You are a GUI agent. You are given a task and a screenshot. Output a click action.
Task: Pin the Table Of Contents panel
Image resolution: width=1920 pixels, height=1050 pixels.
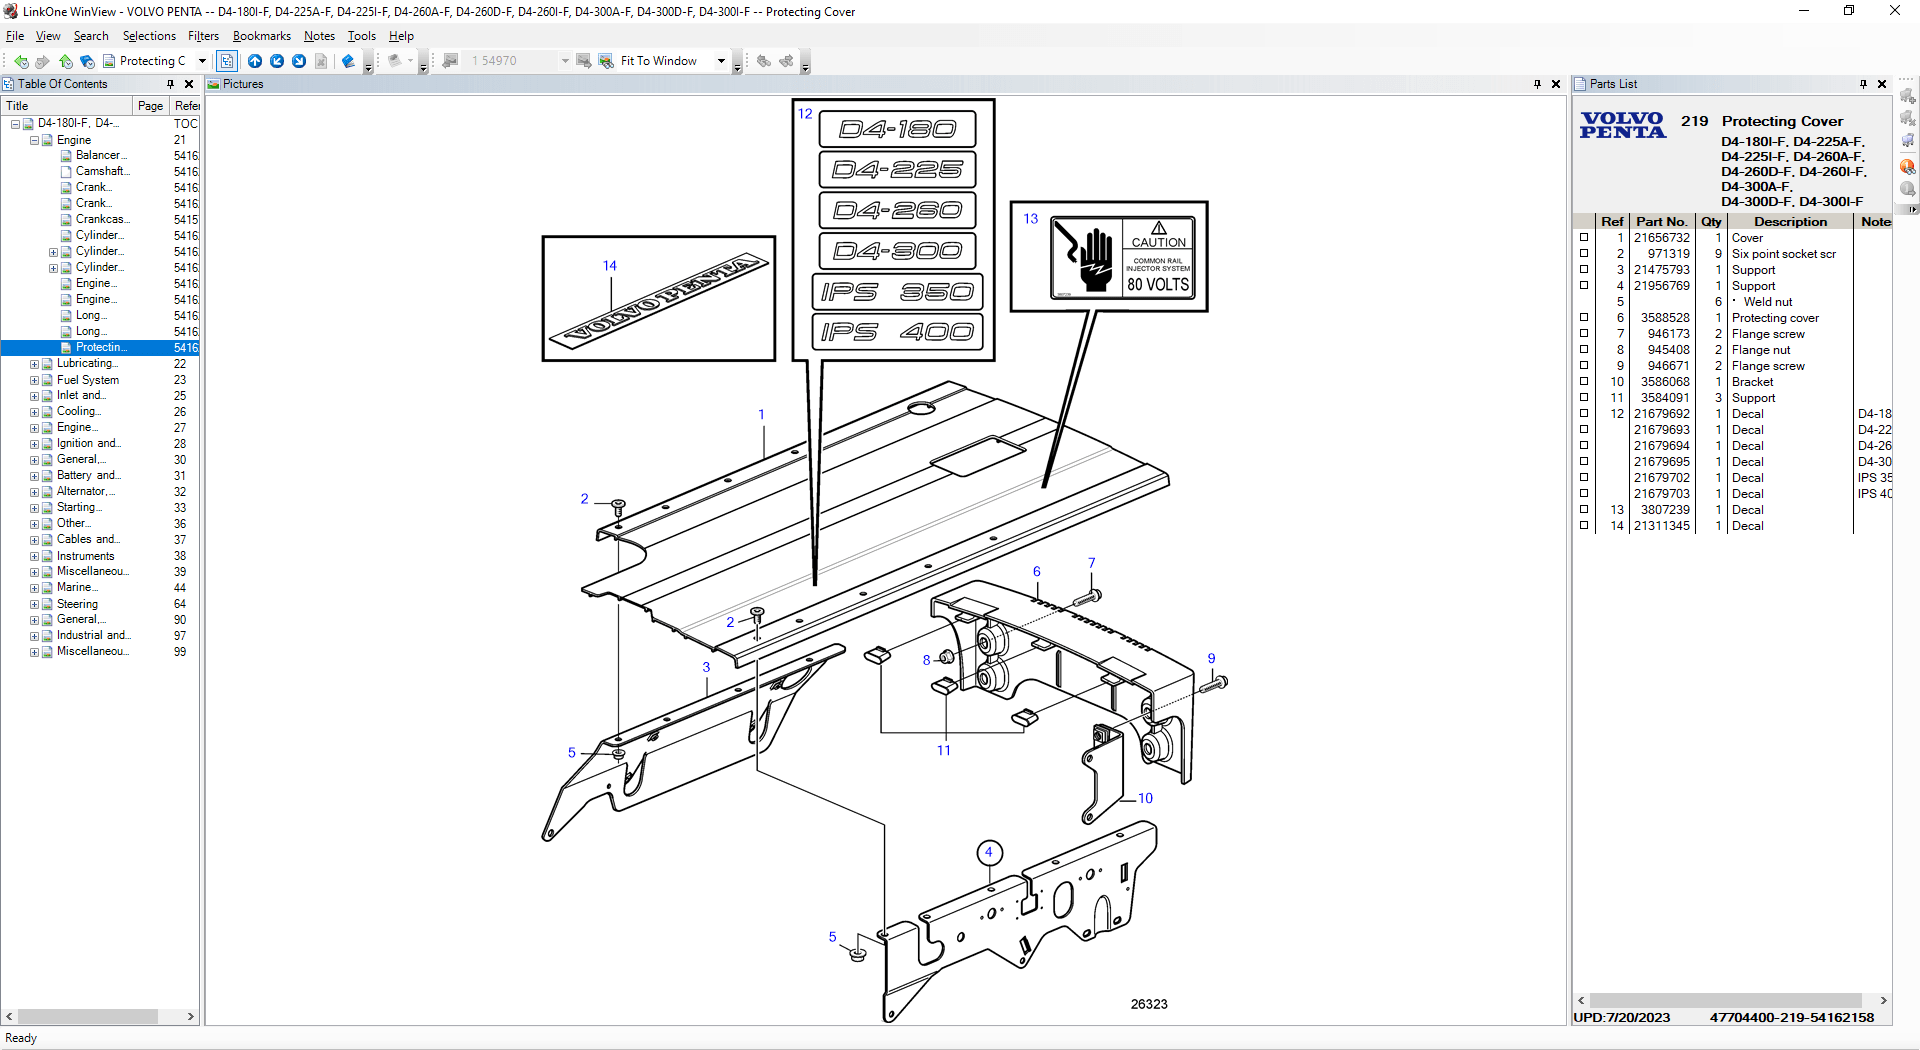(x=171, y=84)
